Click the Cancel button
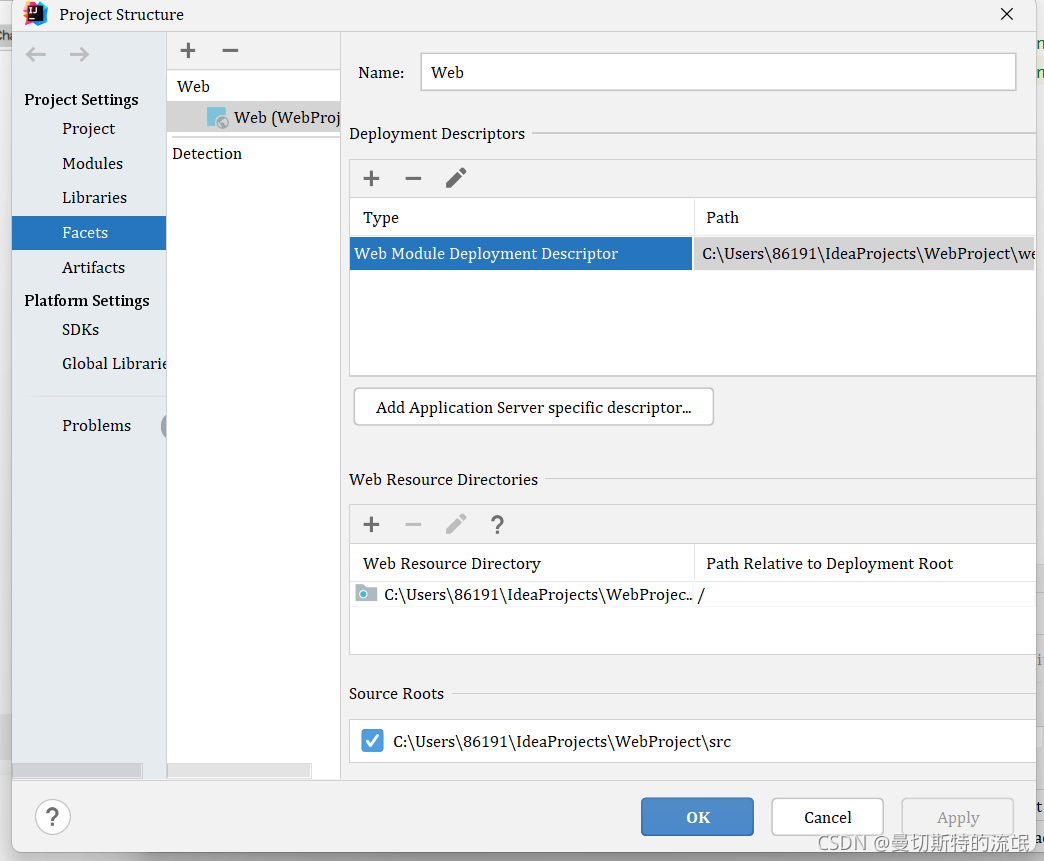This screenshot has height=861, width=1044. click(827, 817)
